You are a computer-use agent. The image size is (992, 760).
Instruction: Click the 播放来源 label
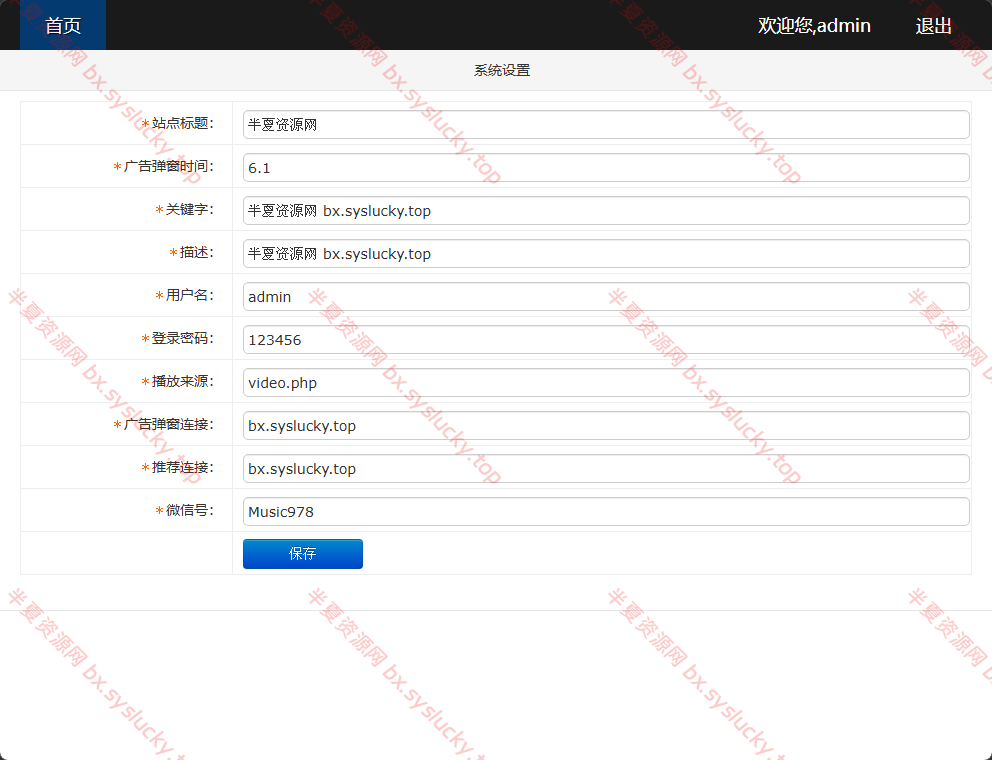(183, 382)
